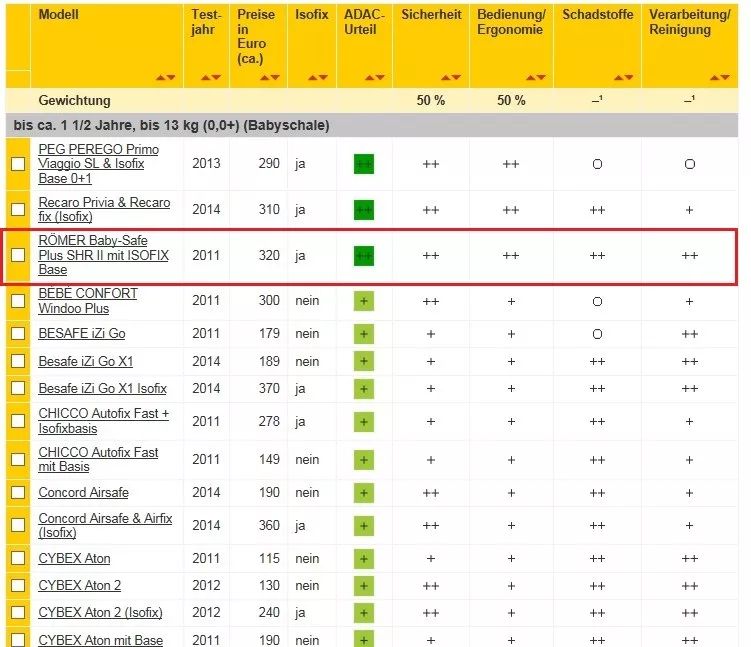The image size is (751, 647).
Task: Sort Verarbeitung/Reinigung descending down arrow
Action: point(725,77)
